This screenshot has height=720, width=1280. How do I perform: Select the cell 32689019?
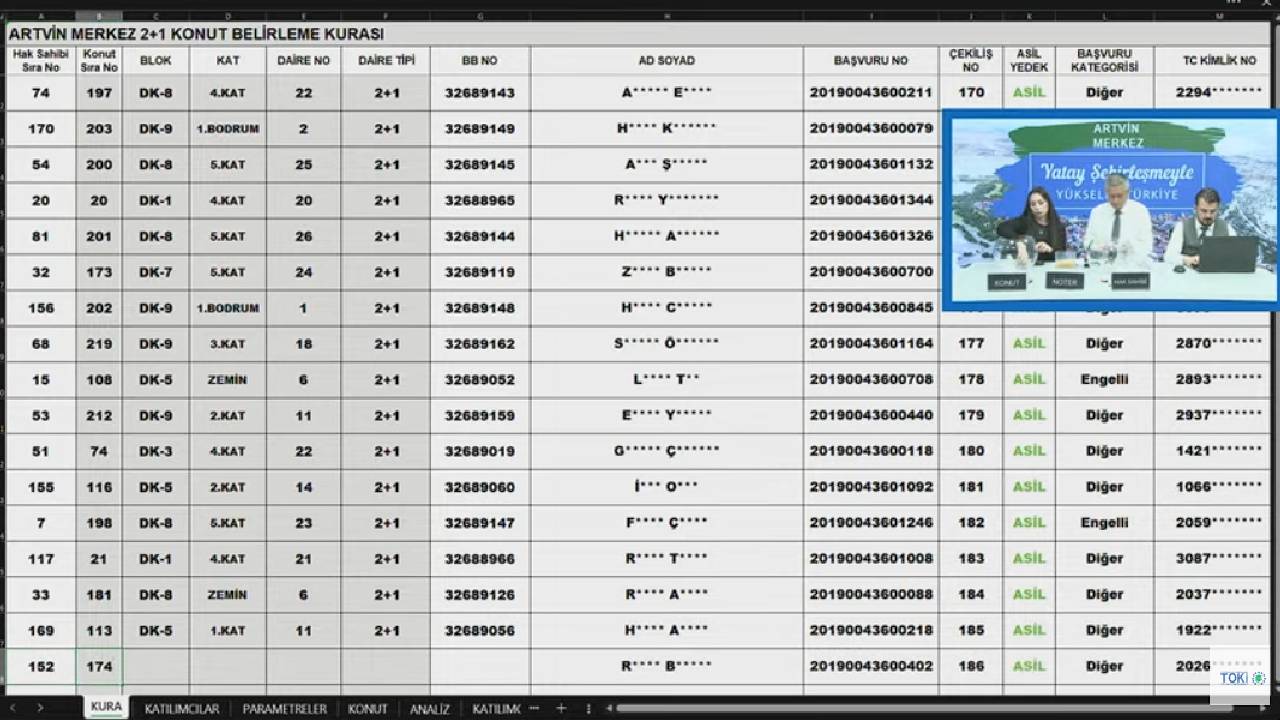pos(480,451)
